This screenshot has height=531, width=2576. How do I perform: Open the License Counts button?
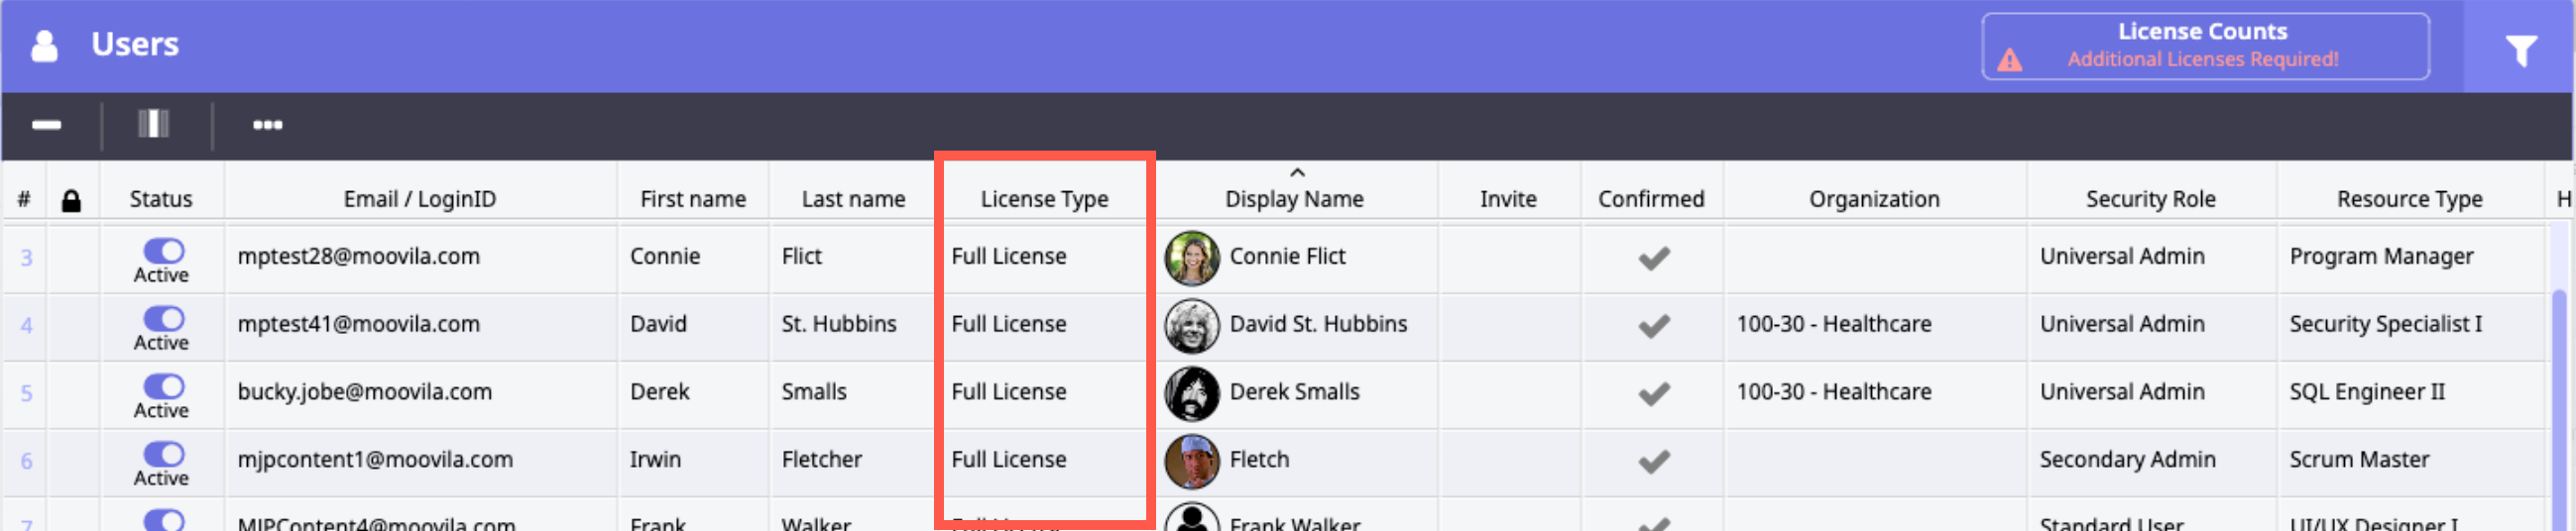(2204, 45)
